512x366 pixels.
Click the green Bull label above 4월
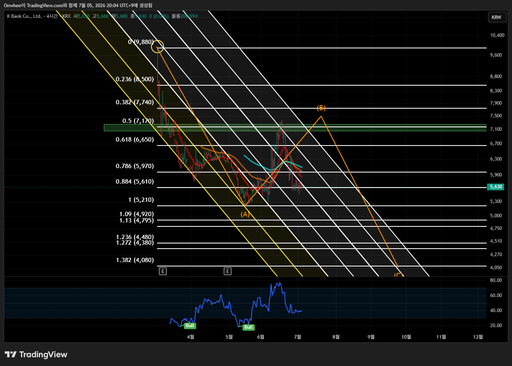click(x=190, y=326)
